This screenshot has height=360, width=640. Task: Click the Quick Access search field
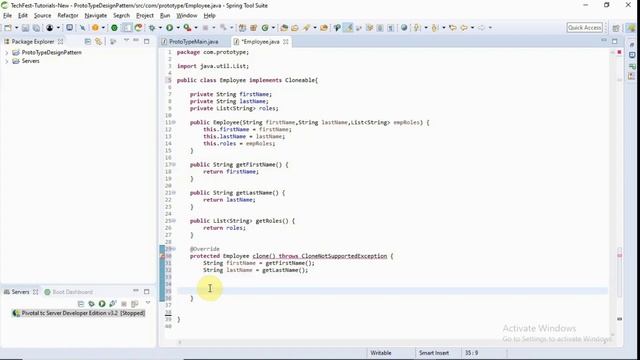584,28
